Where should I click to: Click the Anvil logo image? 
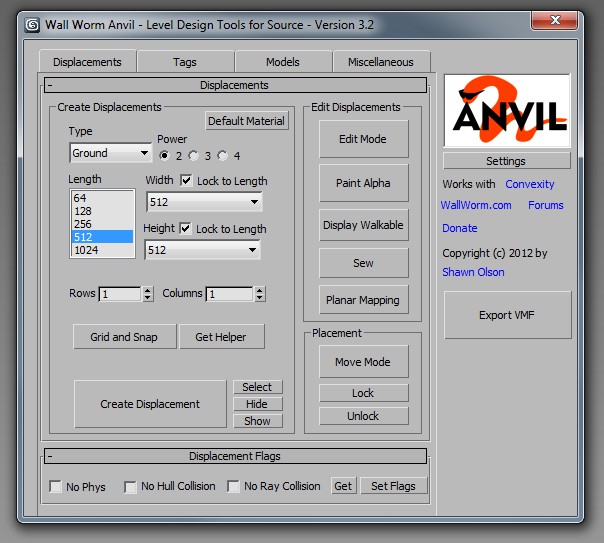click(507, 111)
